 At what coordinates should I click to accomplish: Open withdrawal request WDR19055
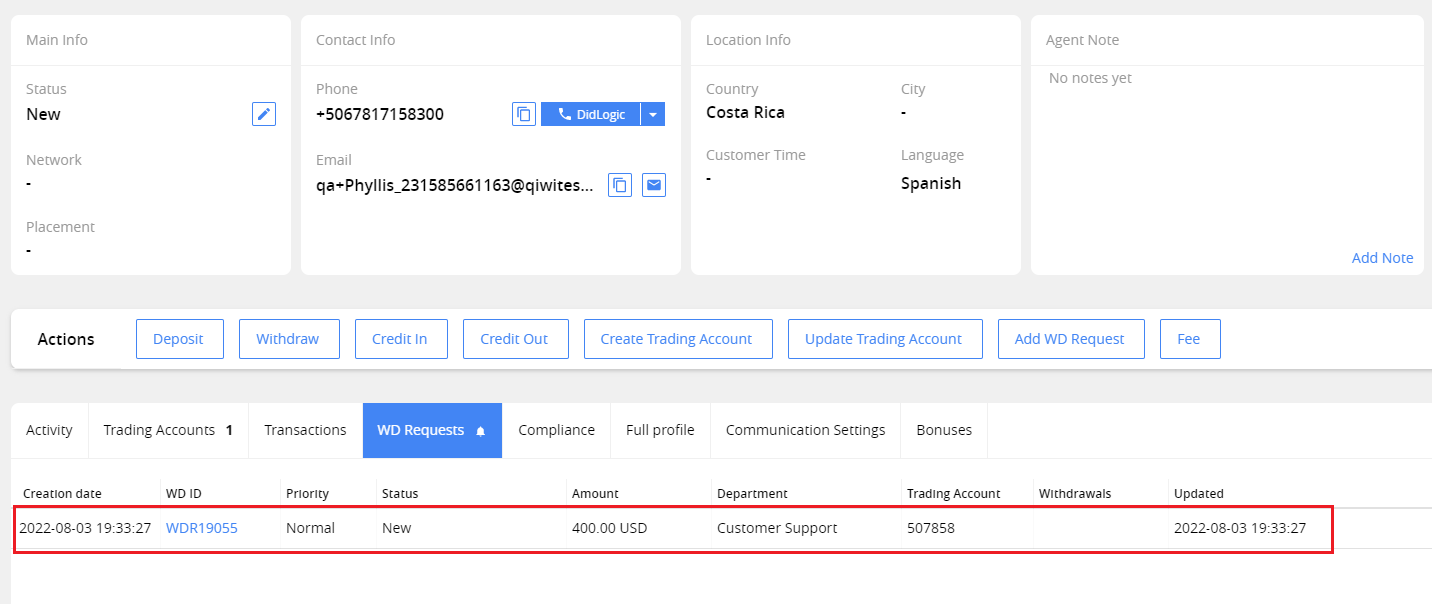201,527
